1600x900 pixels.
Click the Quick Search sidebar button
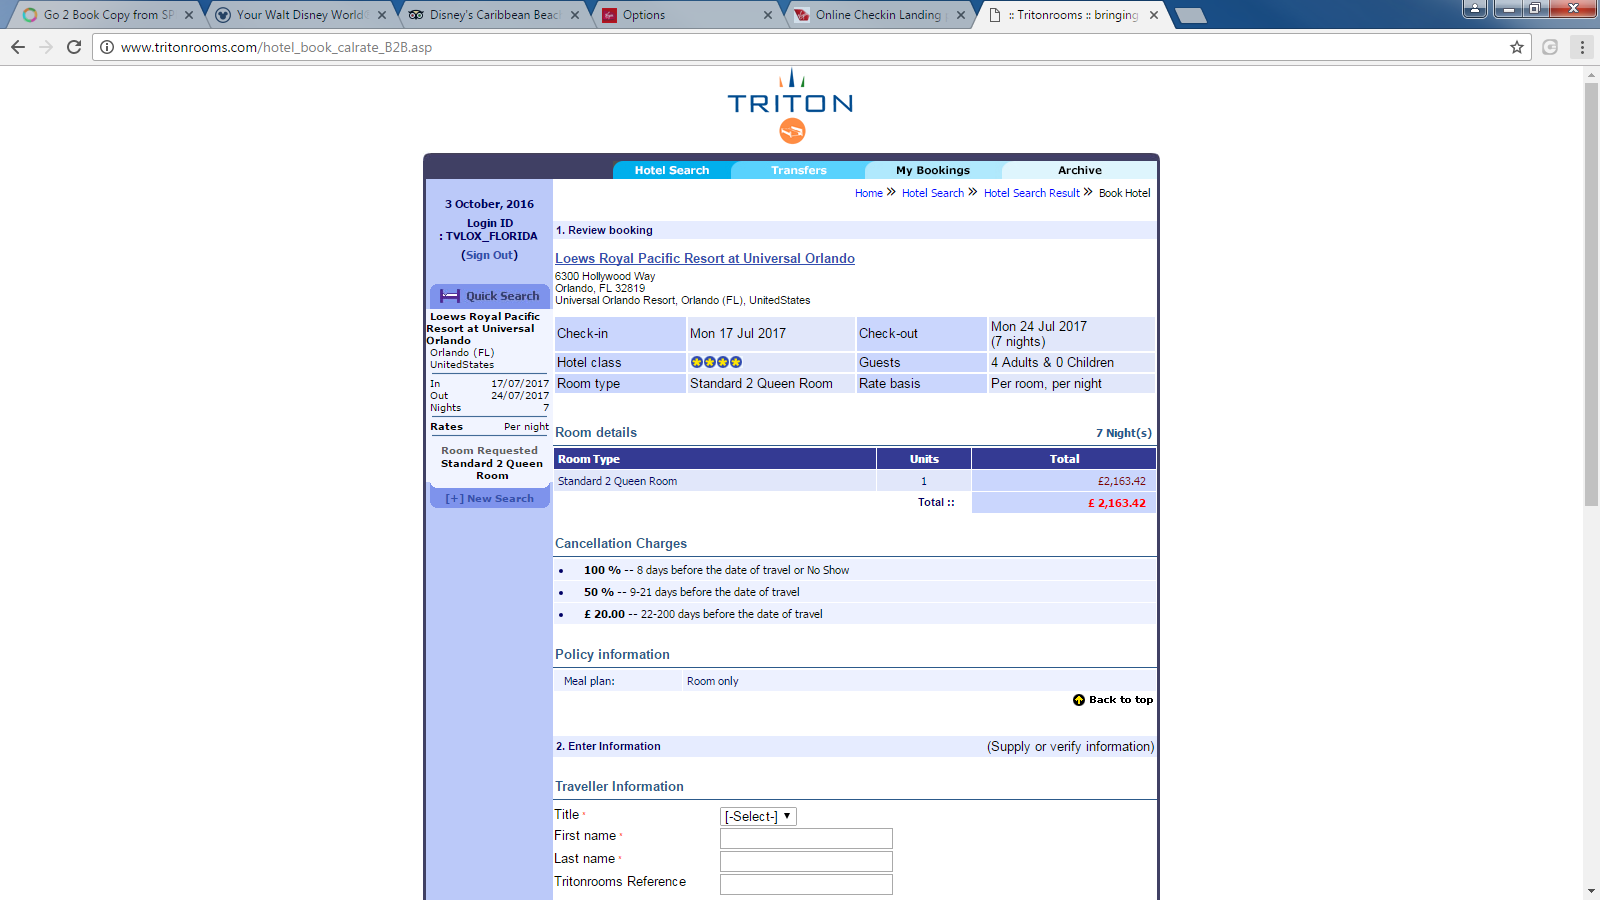[490, 296]
